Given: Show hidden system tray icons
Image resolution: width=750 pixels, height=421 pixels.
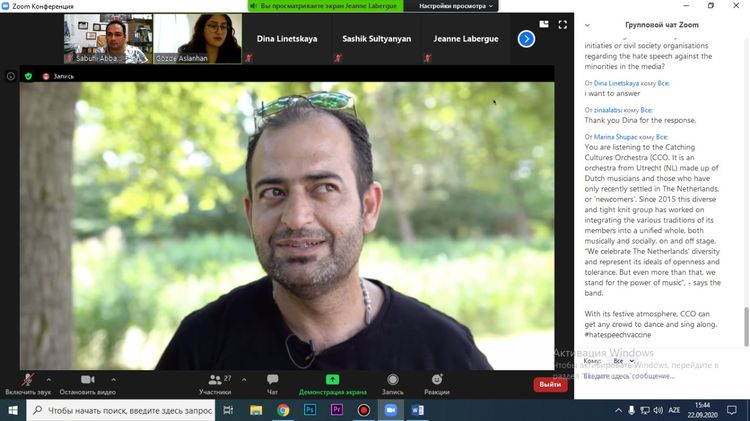Looking at the screenshot, I should coord(618,410).
